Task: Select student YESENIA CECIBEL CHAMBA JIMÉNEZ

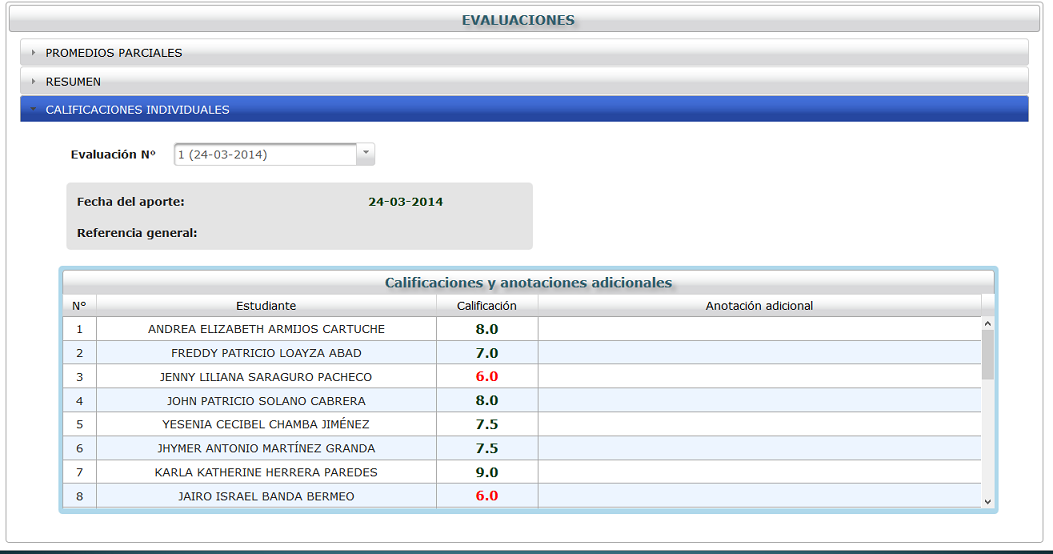Action: (266, 424)
